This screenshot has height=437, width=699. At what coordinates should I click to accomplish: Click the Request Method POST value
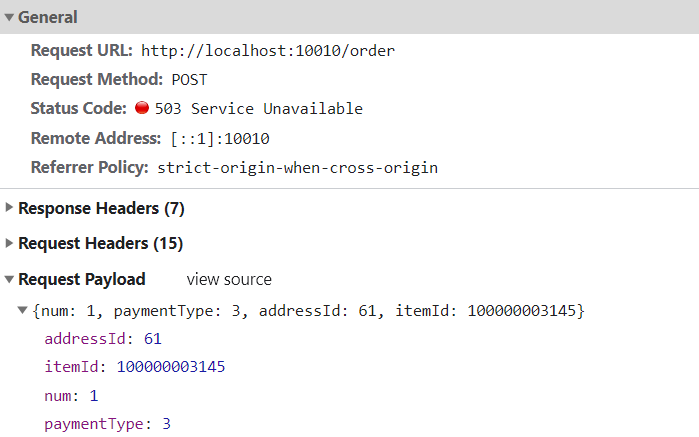click(189, 79)
